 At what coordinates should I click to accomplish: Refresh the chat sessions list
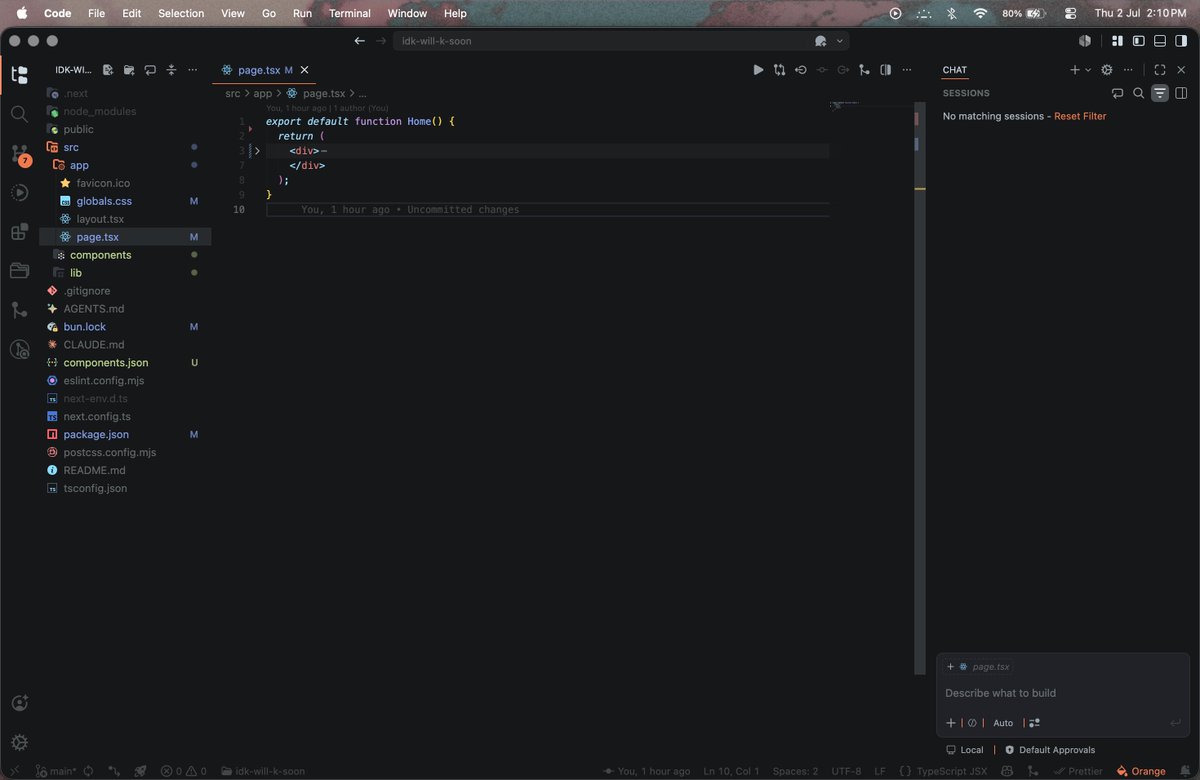click(1117, 93)
